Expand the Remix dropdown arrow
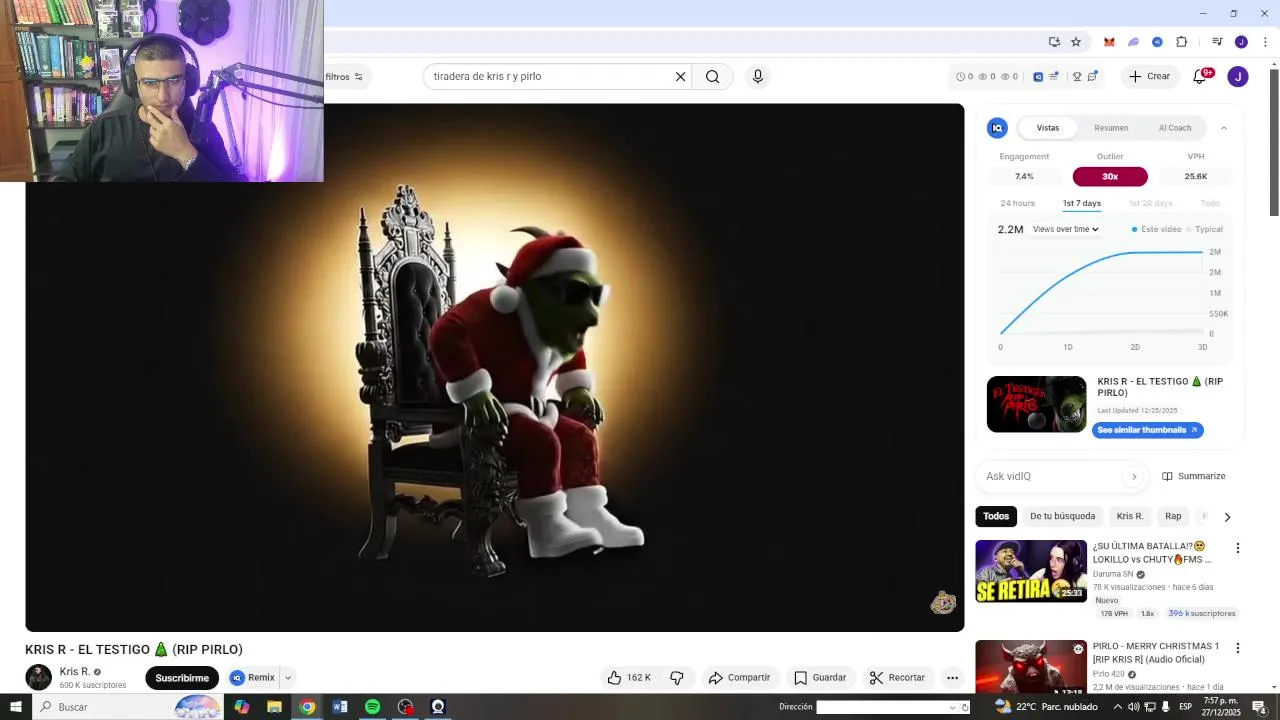Screen dimensions: 1280x720 coord(288,678)
